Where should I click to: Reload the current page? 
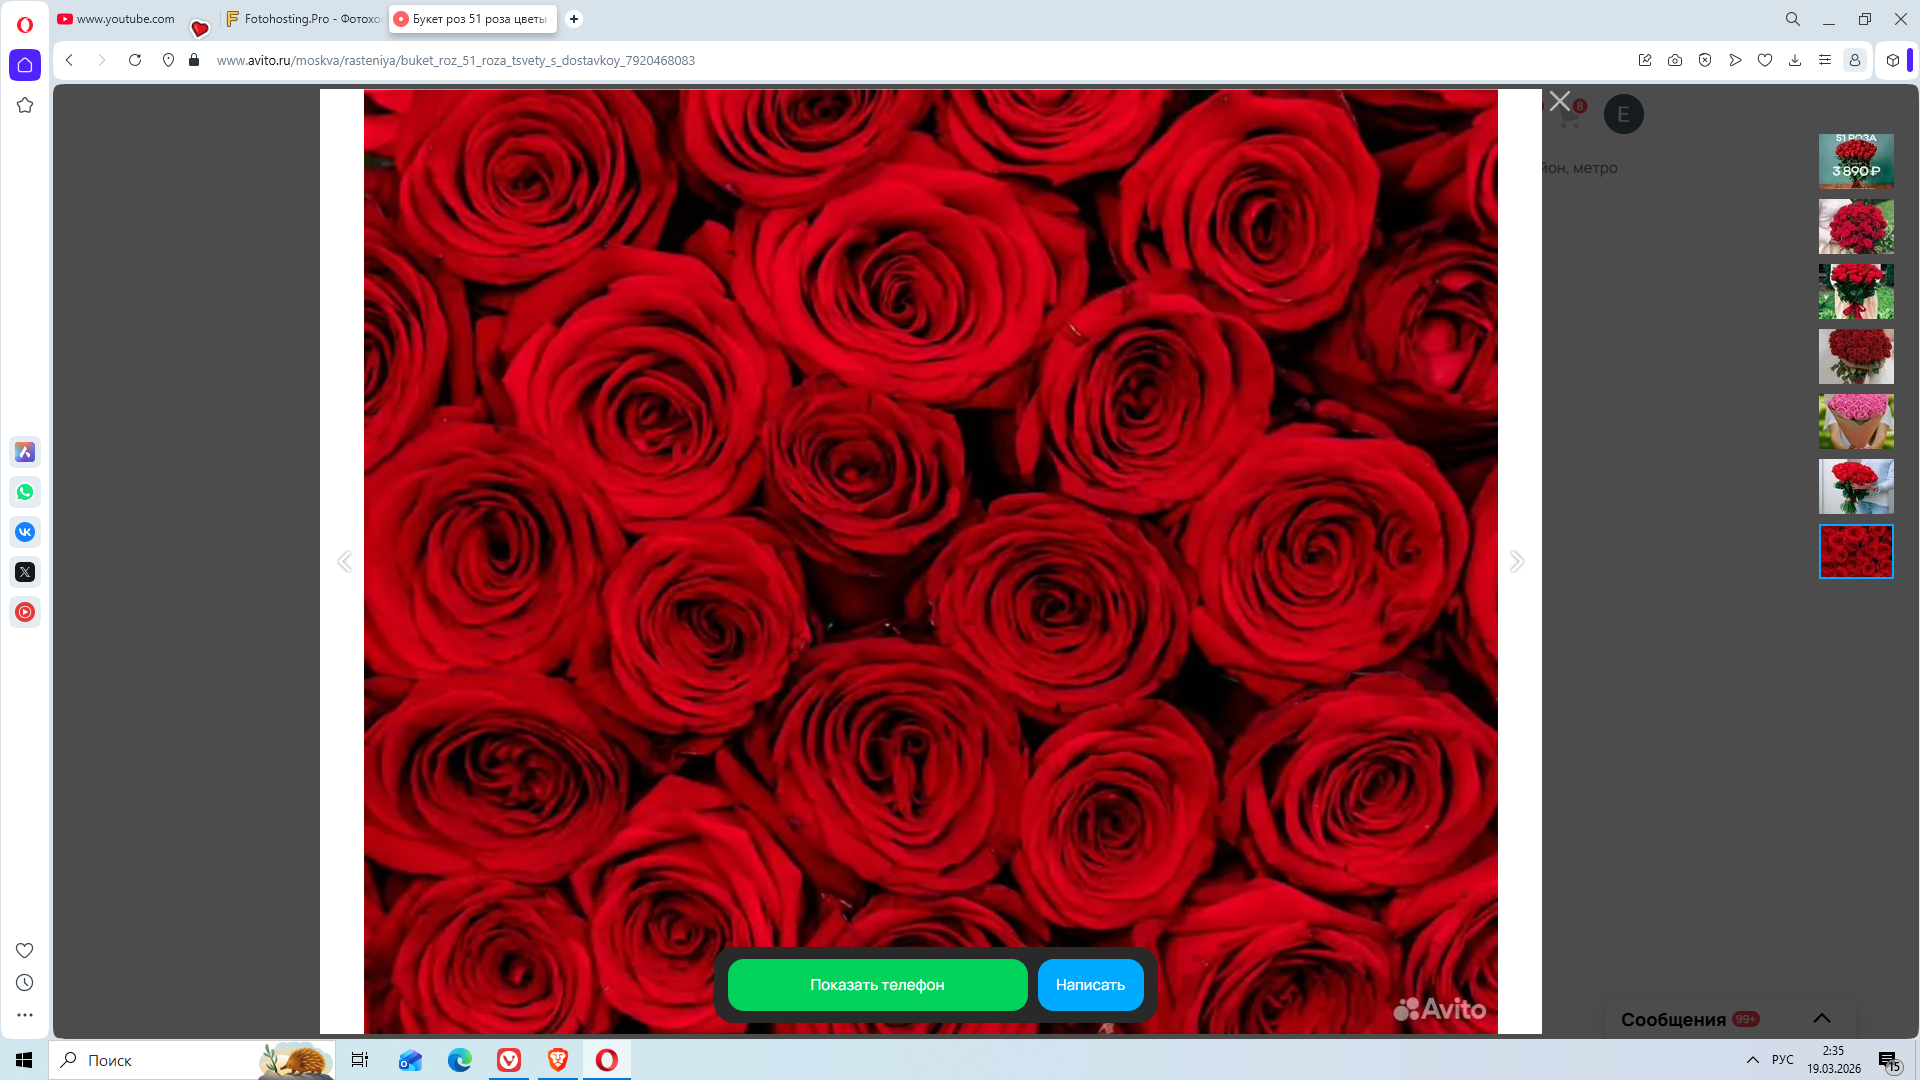click(135, 60)
